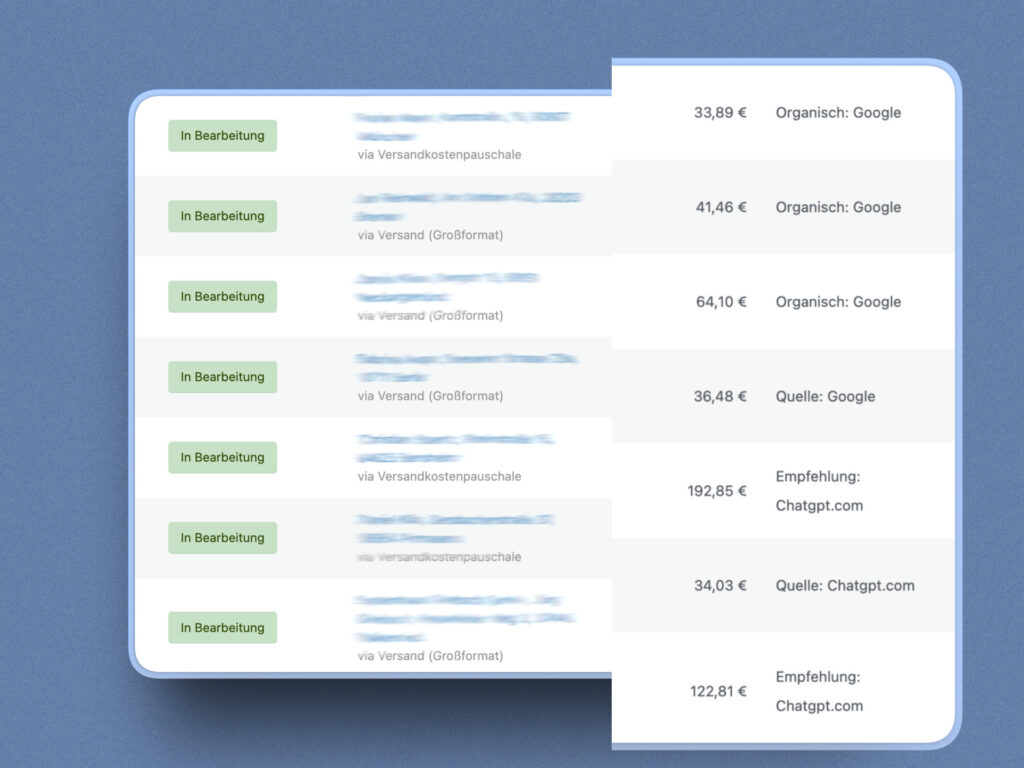
Task: Click 'via Versandkostenpauschale' in the top order row
Action: coord(440,155)
